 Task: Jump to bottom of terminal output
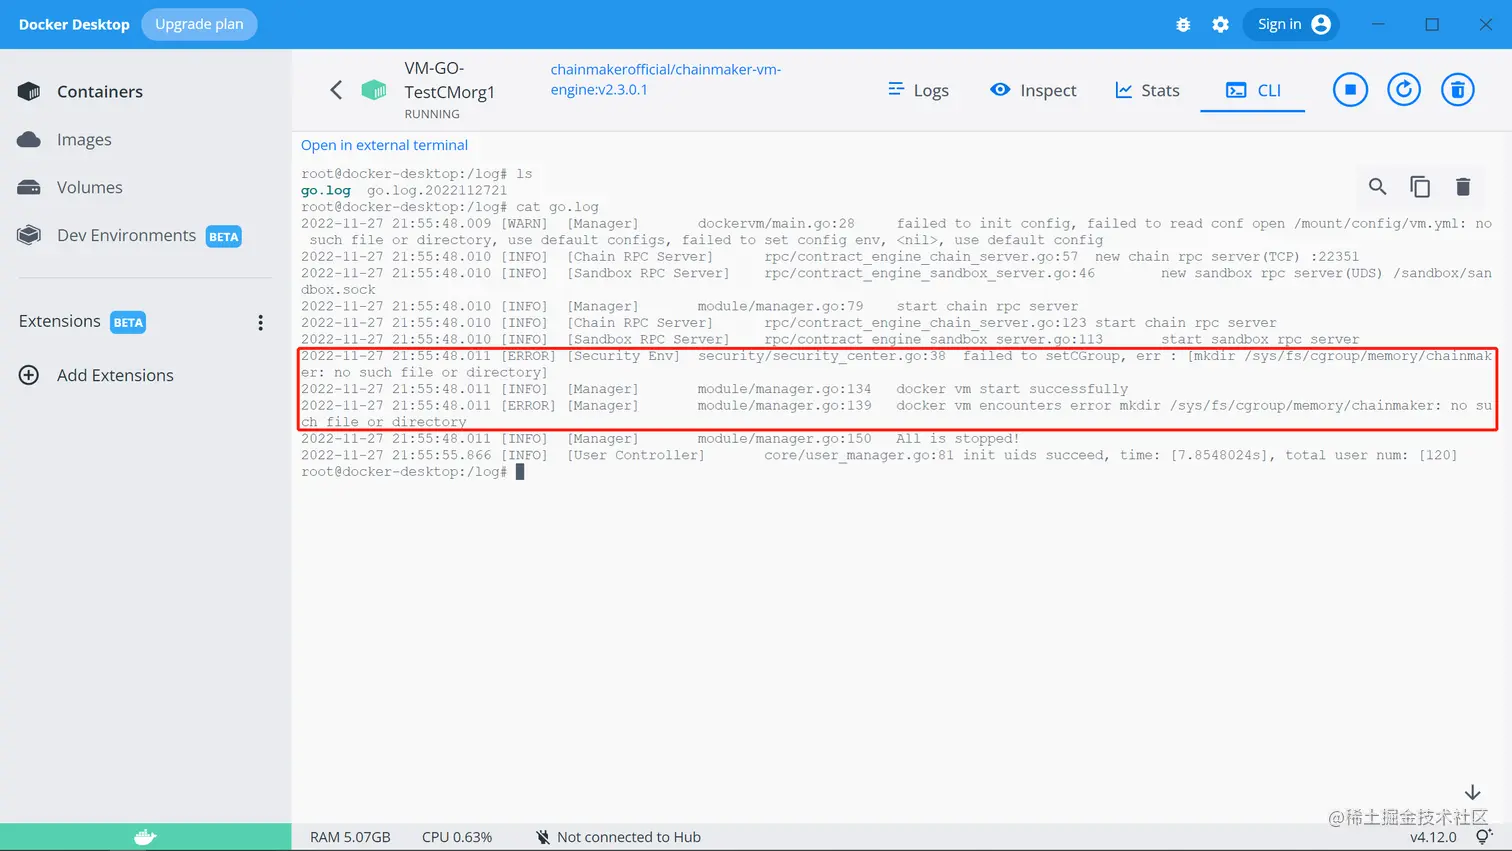click(x=1472, y=793)
